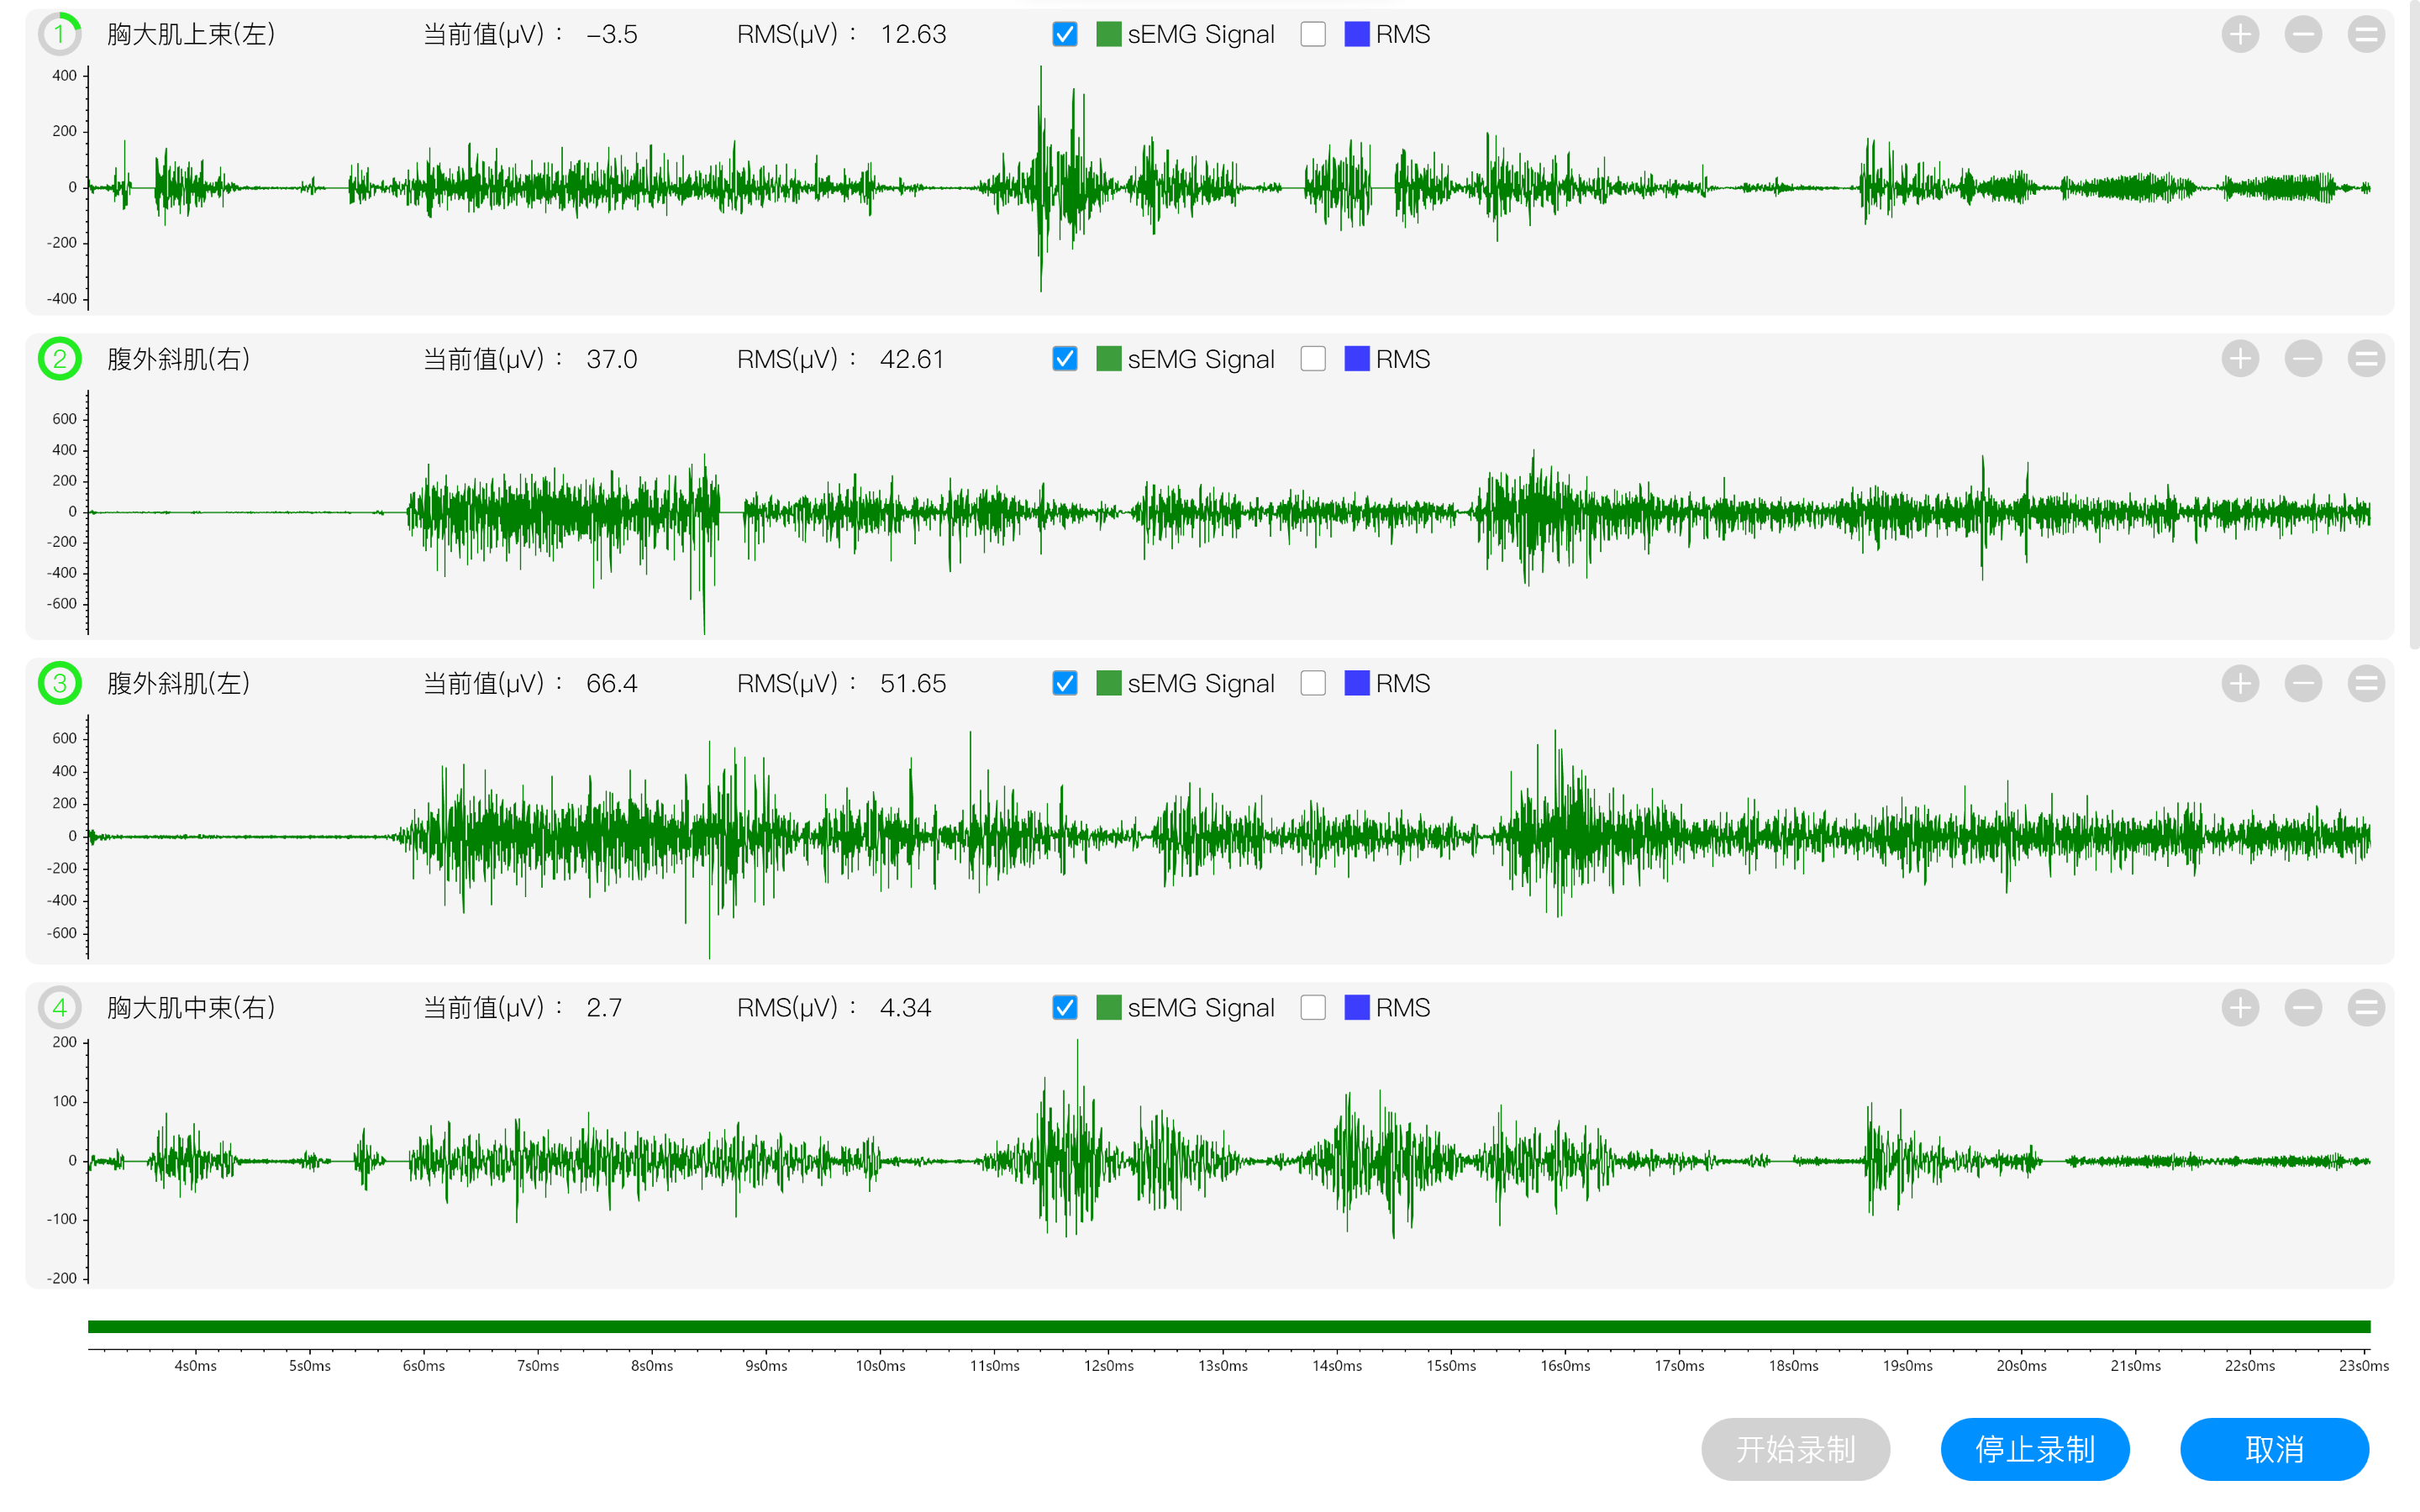Click blue RMS color swatch in channel 1
Screen dimensions: 2420x1512
1357,34
